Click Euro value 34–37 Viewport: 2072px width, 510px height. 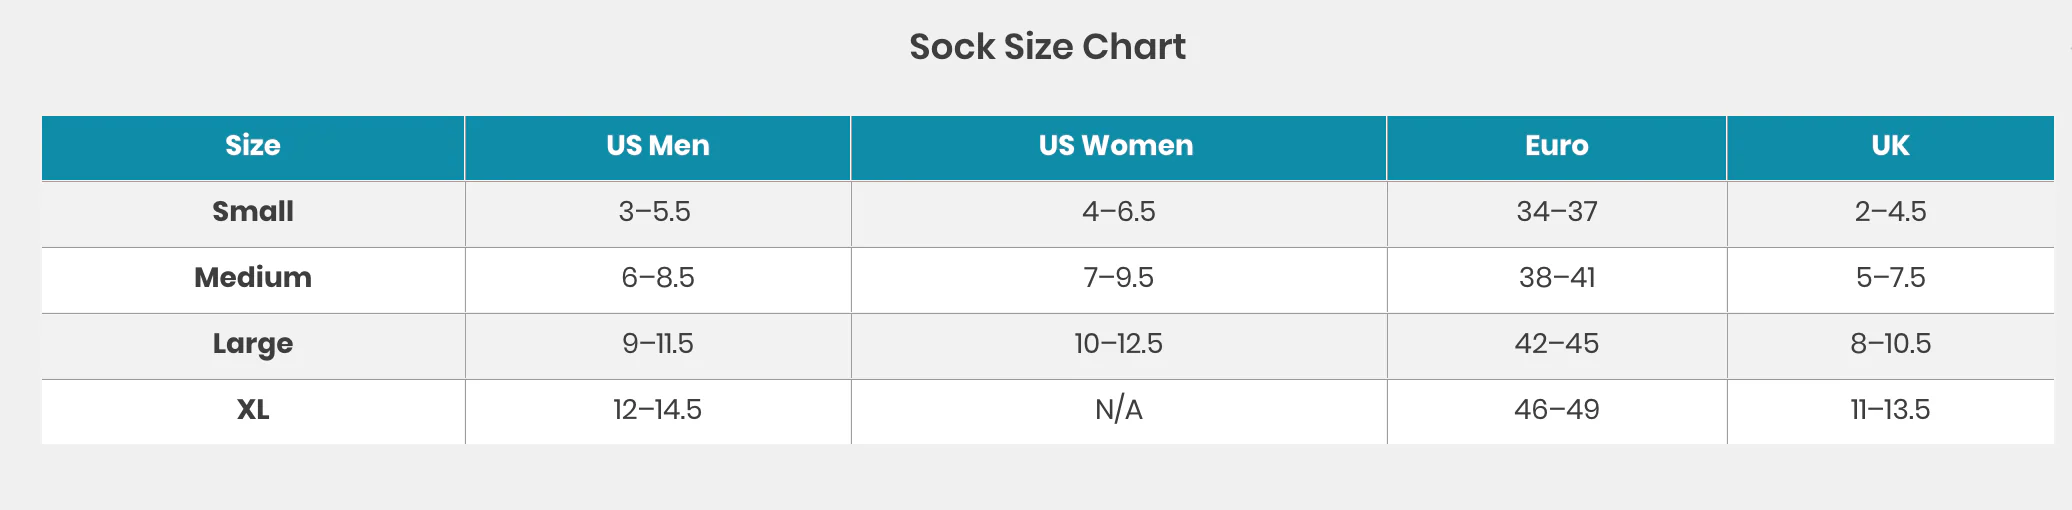tap(1557, 212)
